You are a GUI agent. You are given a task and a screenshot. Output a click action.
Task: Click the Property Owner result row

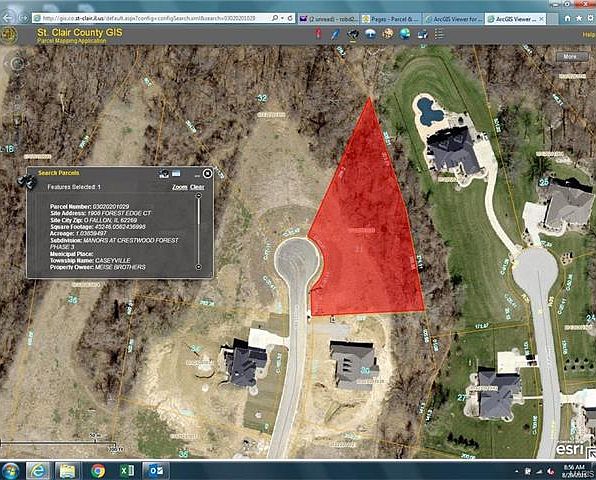coord(98,267)
